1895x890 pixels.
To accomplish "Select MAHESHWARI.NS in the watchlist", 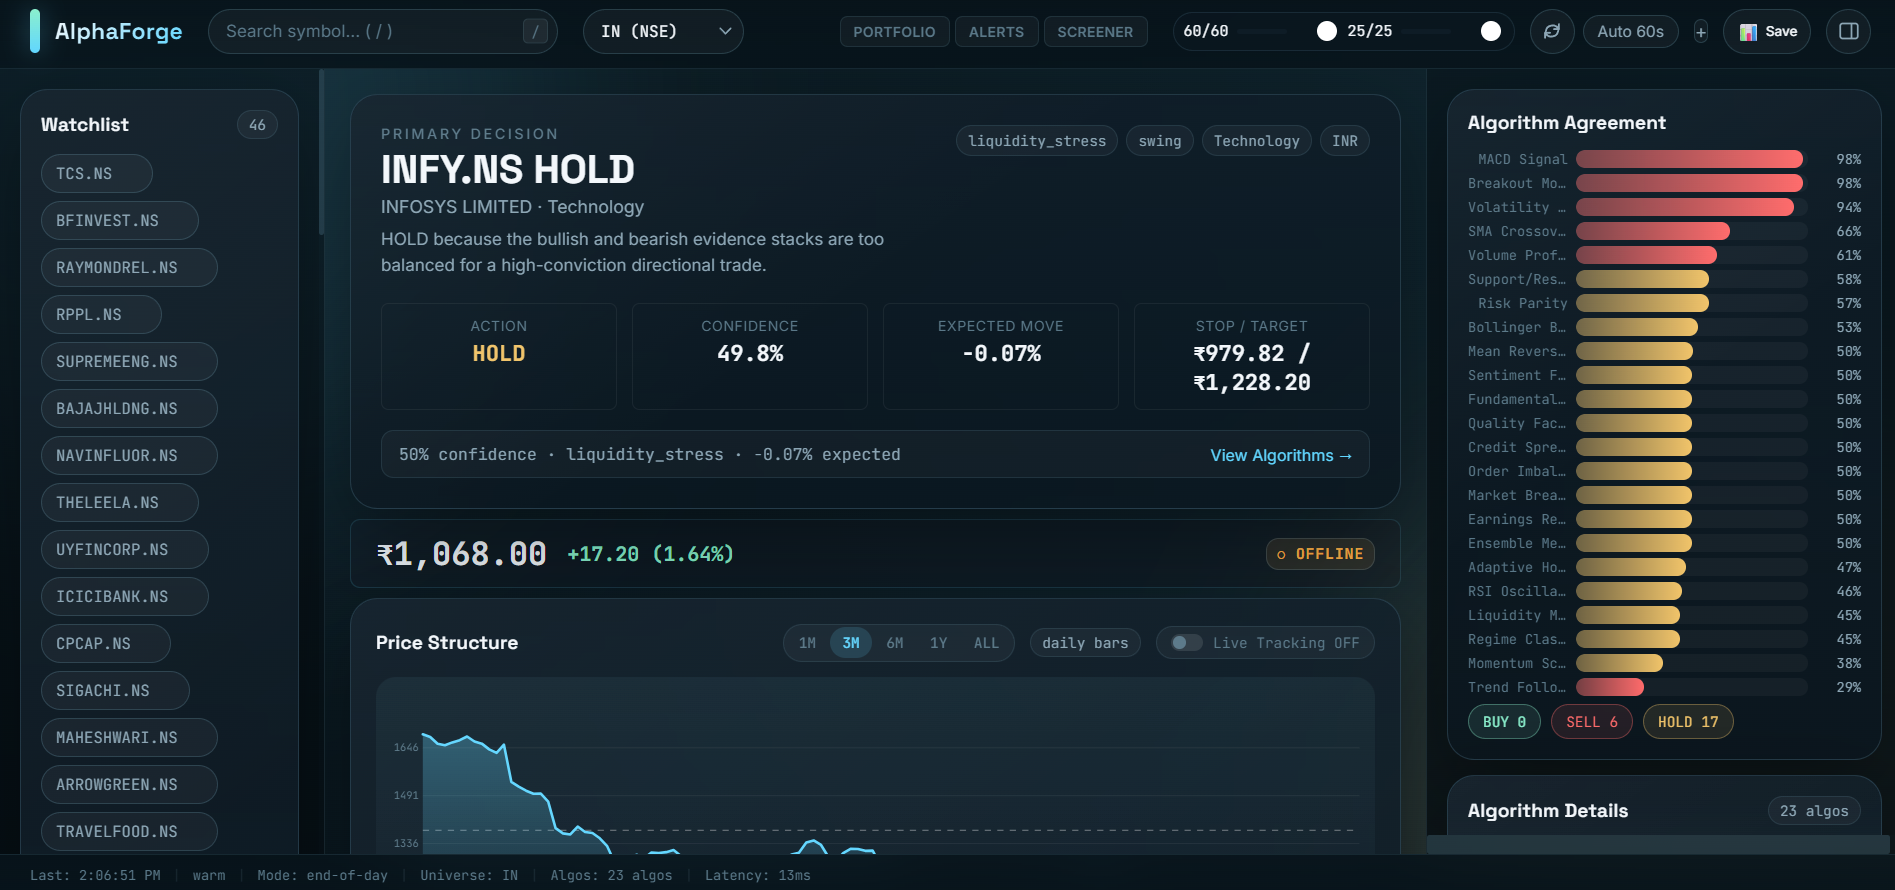I will (x=129, y=738).
